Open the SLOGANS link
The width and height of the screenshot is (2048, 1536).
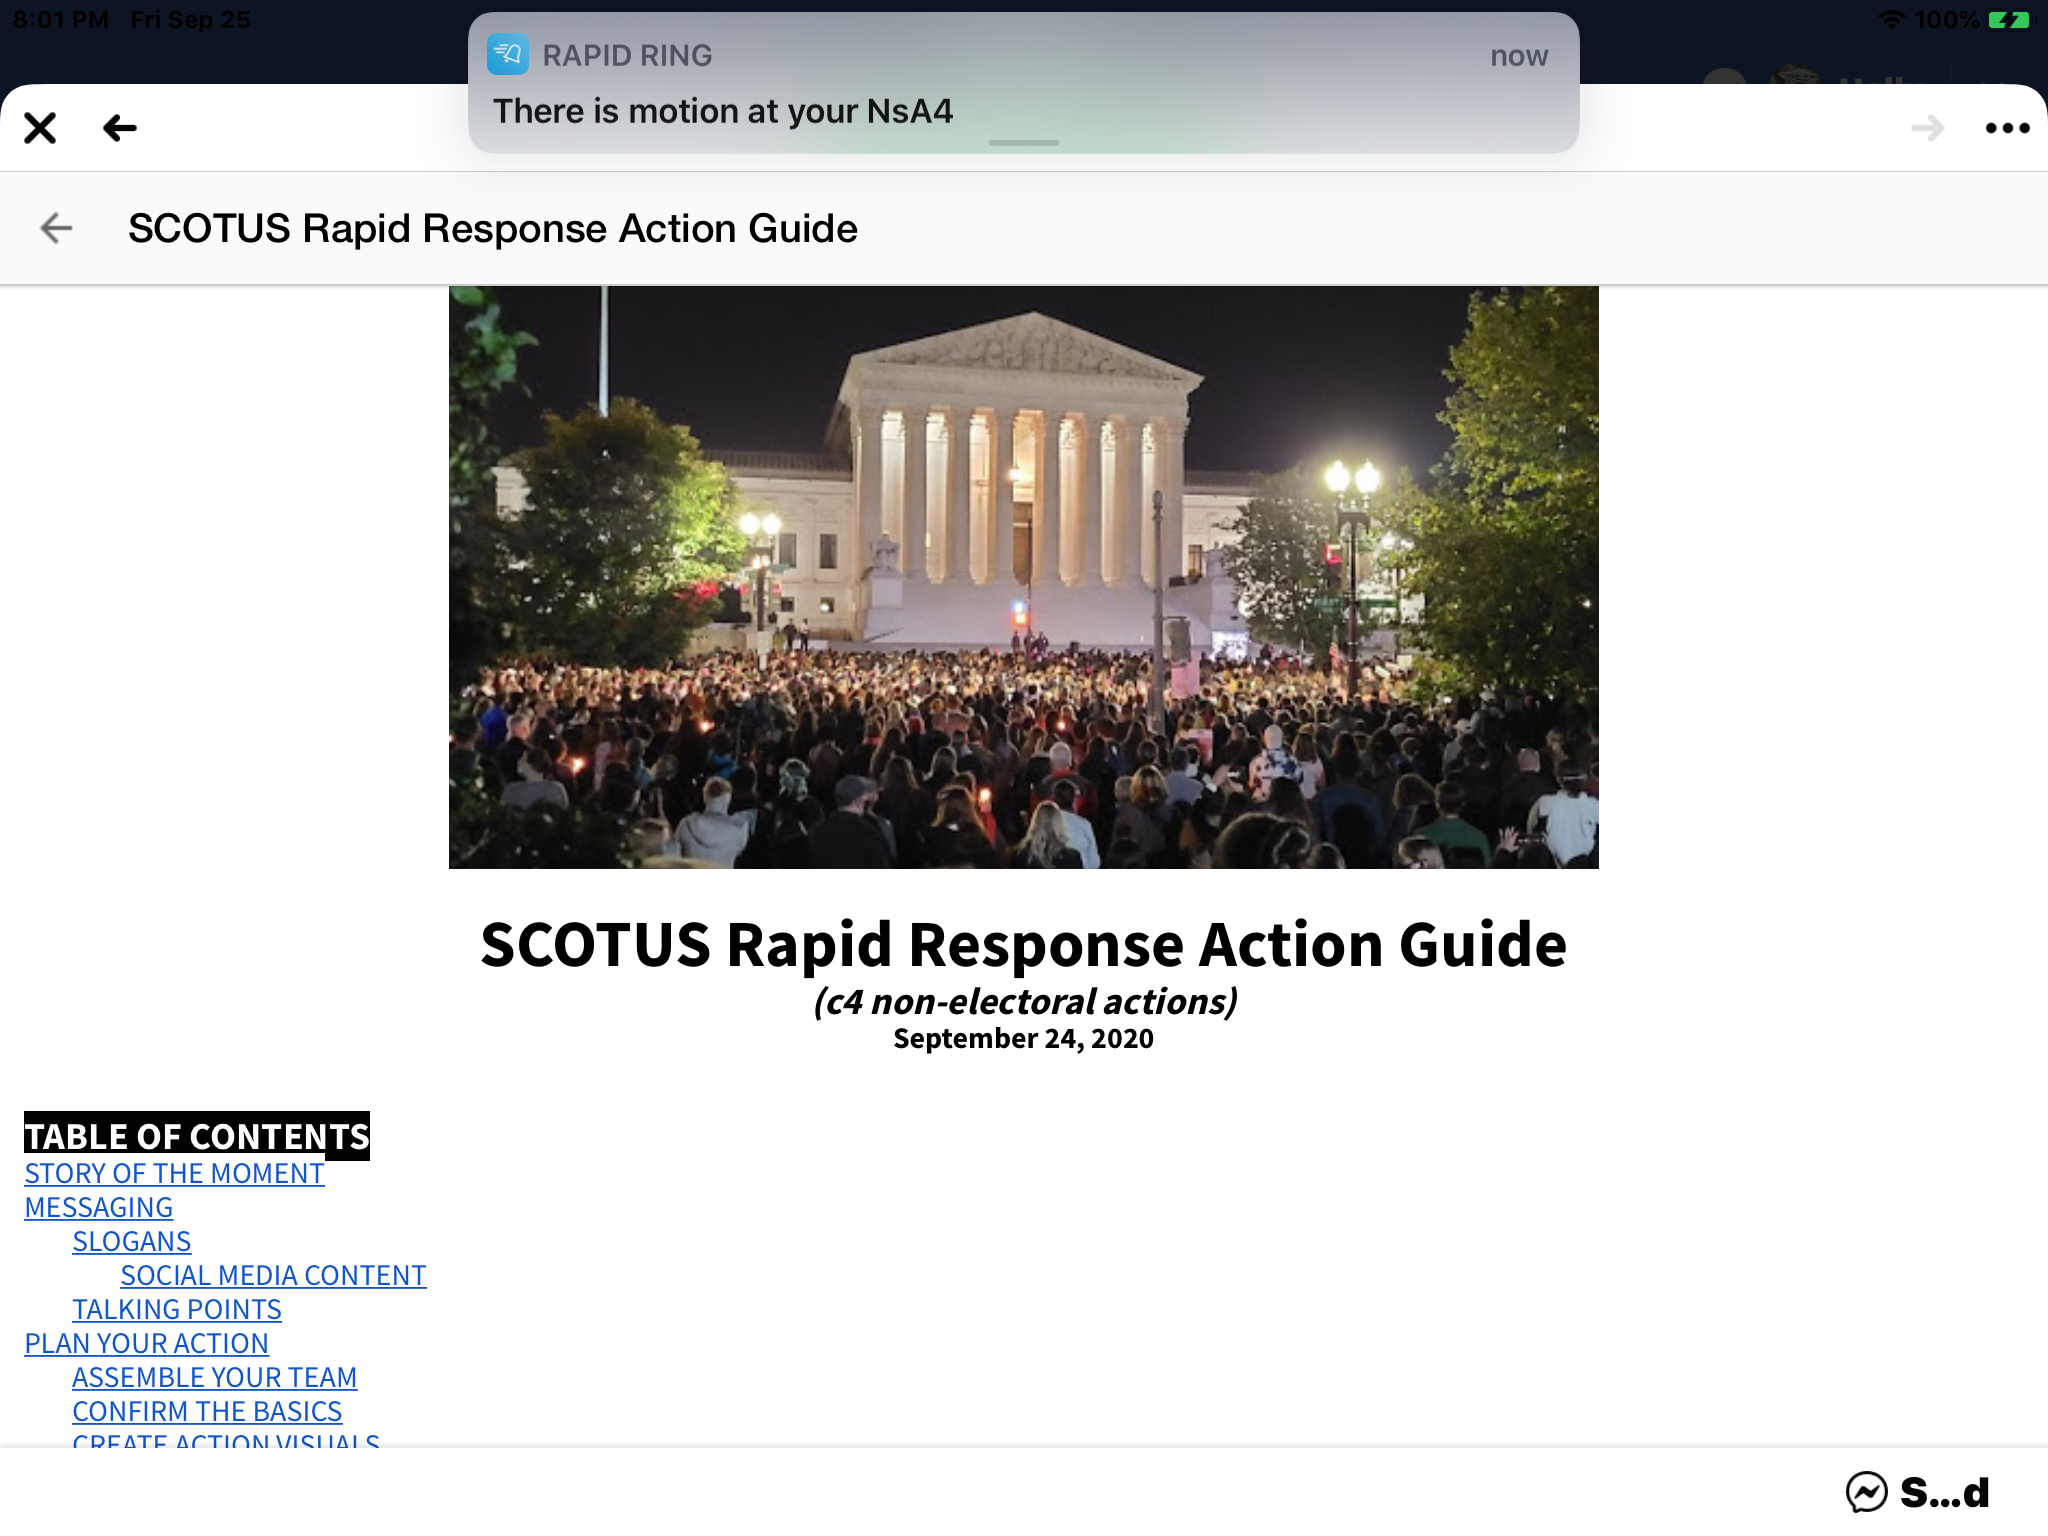(x=131, y=1241)
